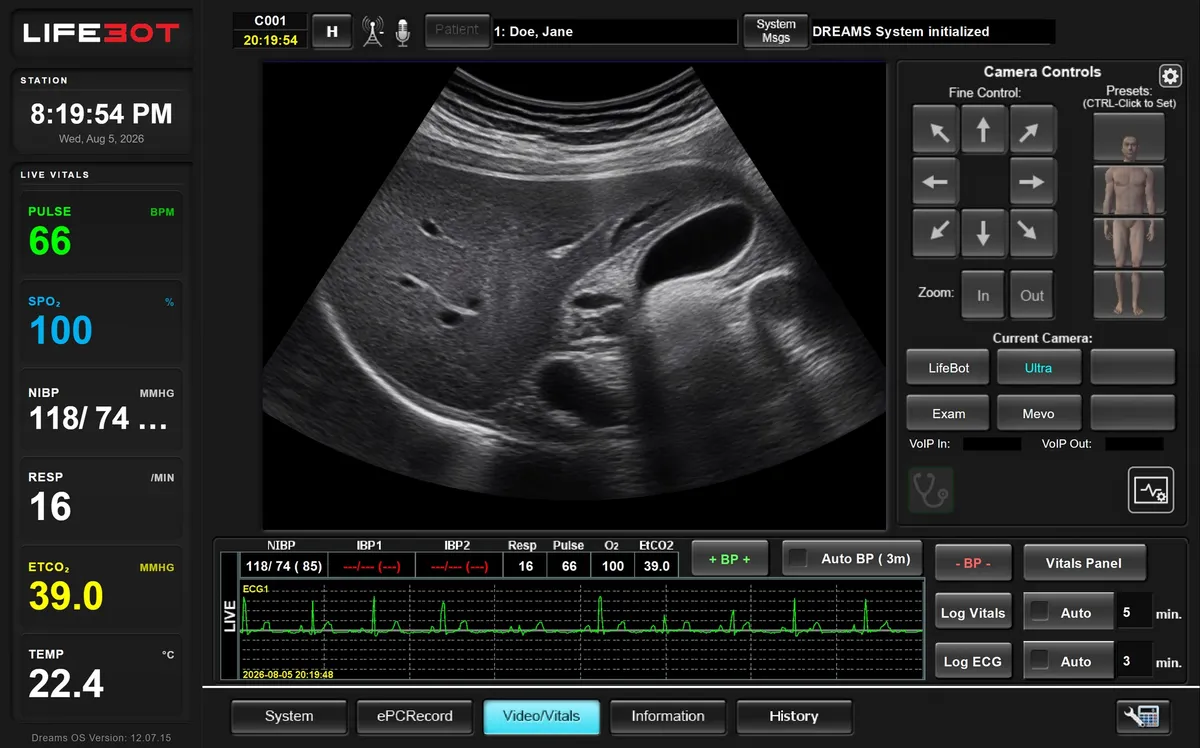1200x748 pixels.
Task: Tilt camera down with the down arrow
Action: 984,233
